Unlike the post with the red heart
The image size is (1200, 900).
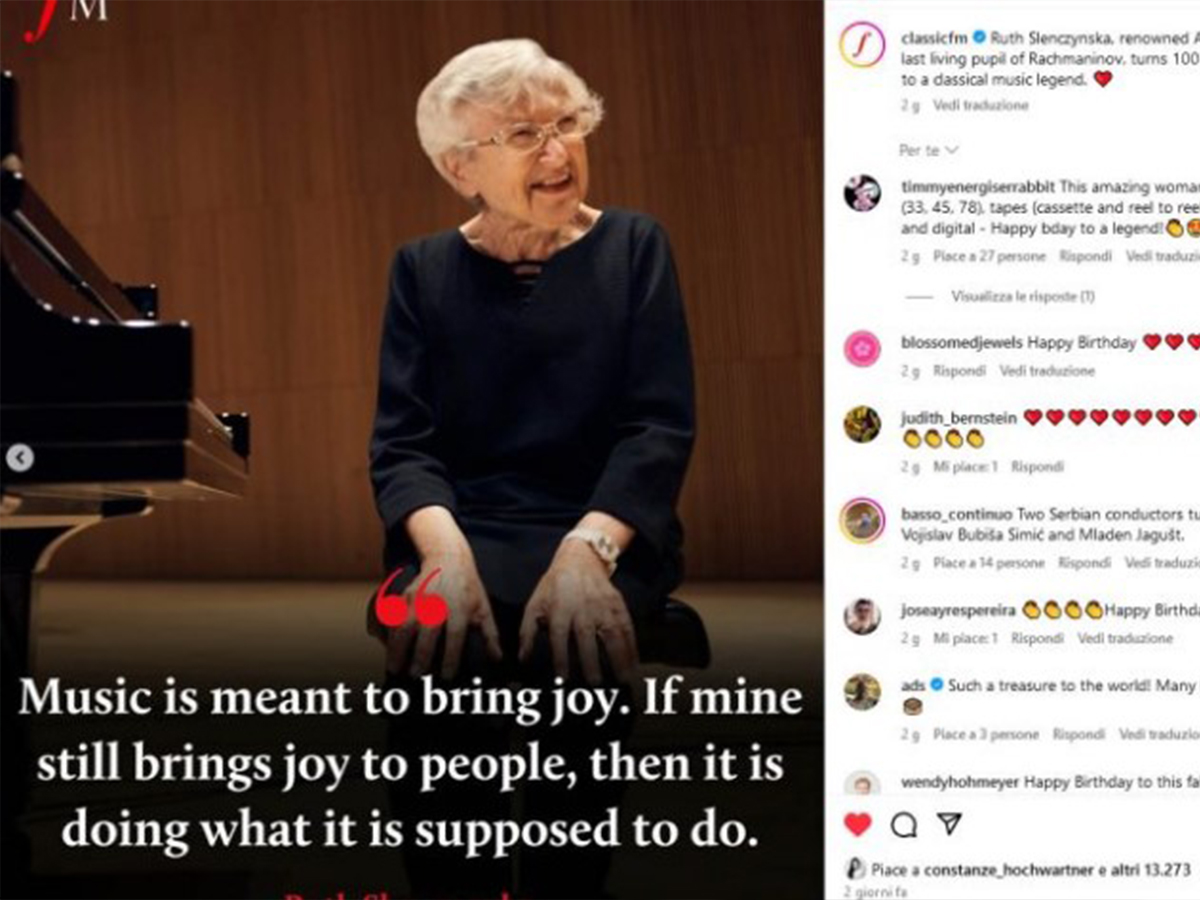[858, 824]
